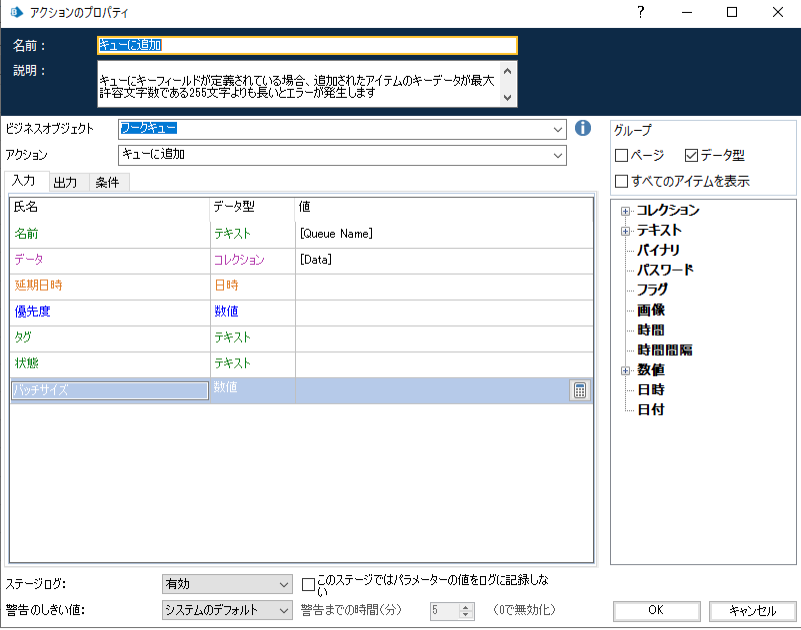Check the parameter logging suppression checkbox

[x=308, y=585]
